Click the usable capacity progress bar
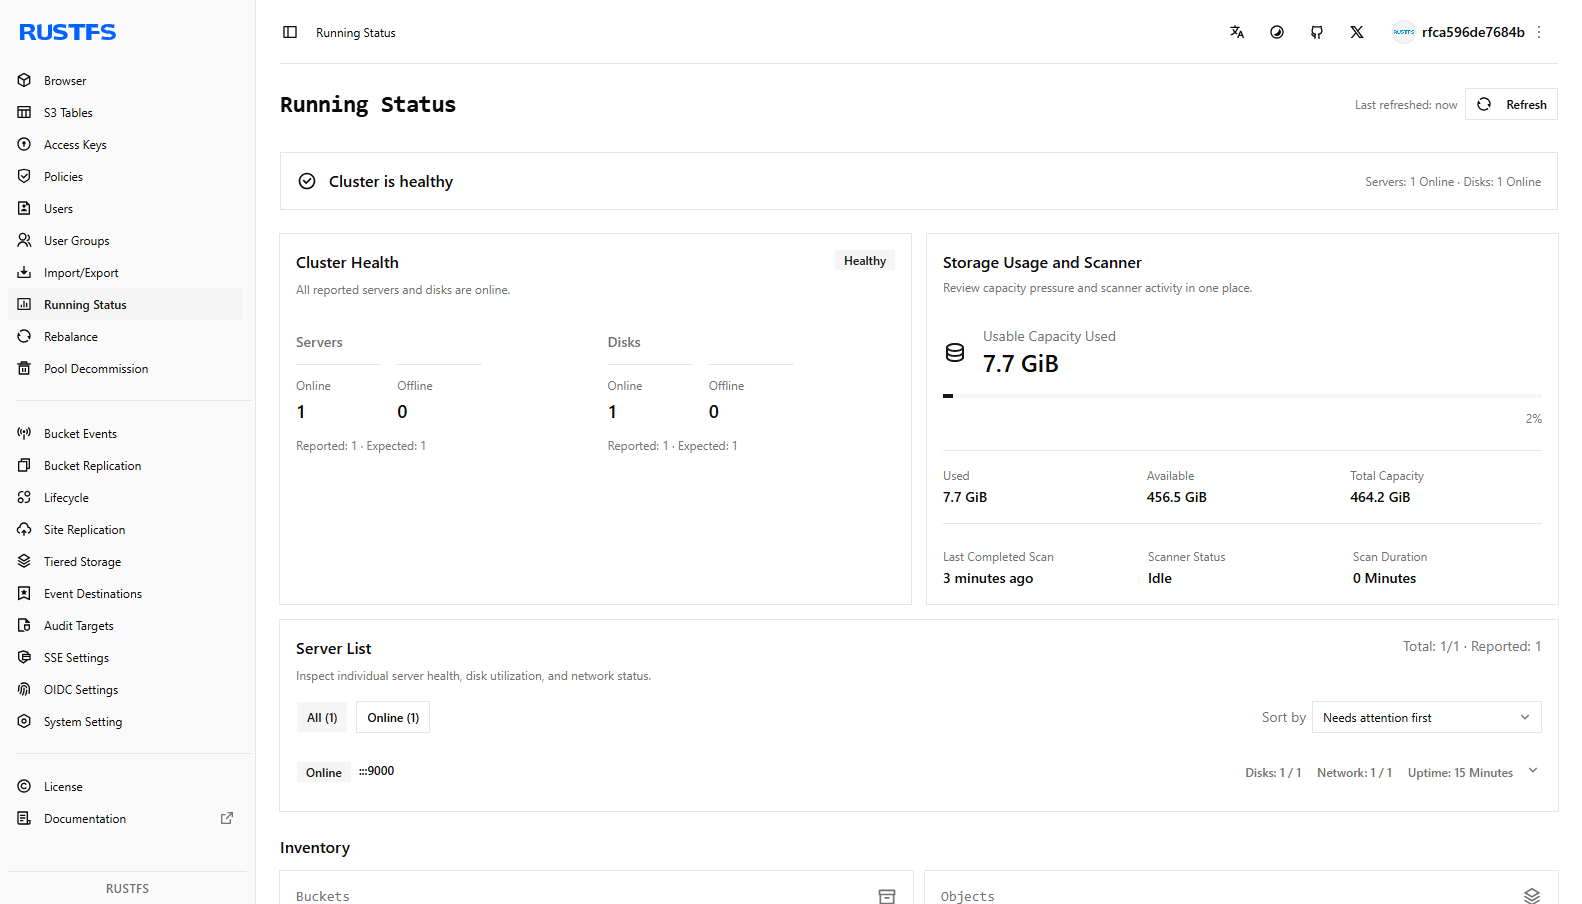This screenshot has height=904, width=1582. (1242, 396)
